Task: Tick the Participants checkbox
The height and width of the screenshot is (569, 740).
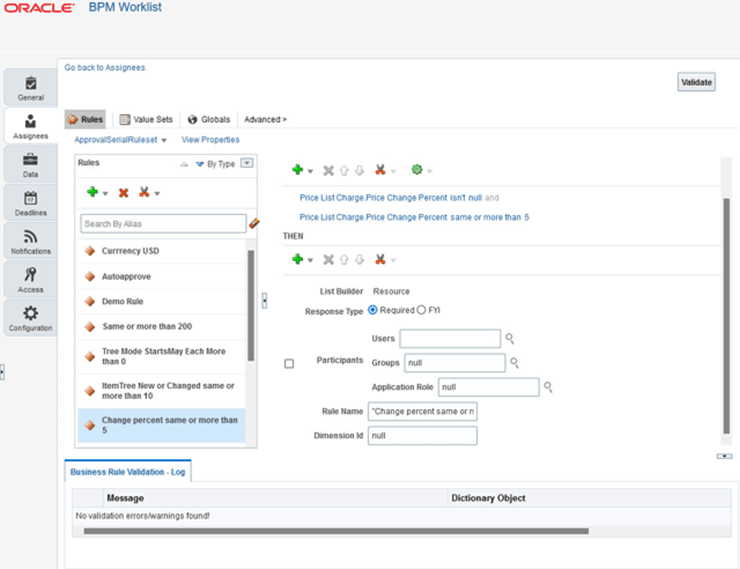Action: pyautogui.click(x=289, y=363)
